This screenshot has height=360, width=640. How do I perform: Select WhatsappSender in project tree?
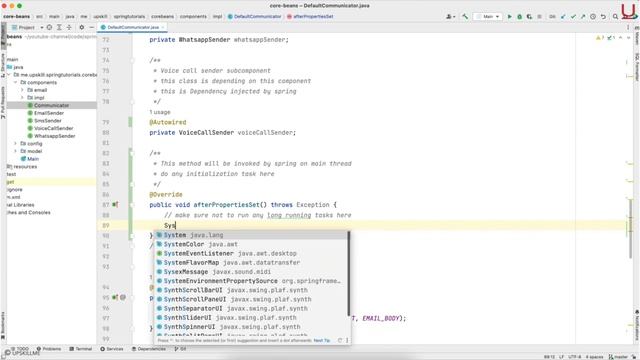coord(54,136)
